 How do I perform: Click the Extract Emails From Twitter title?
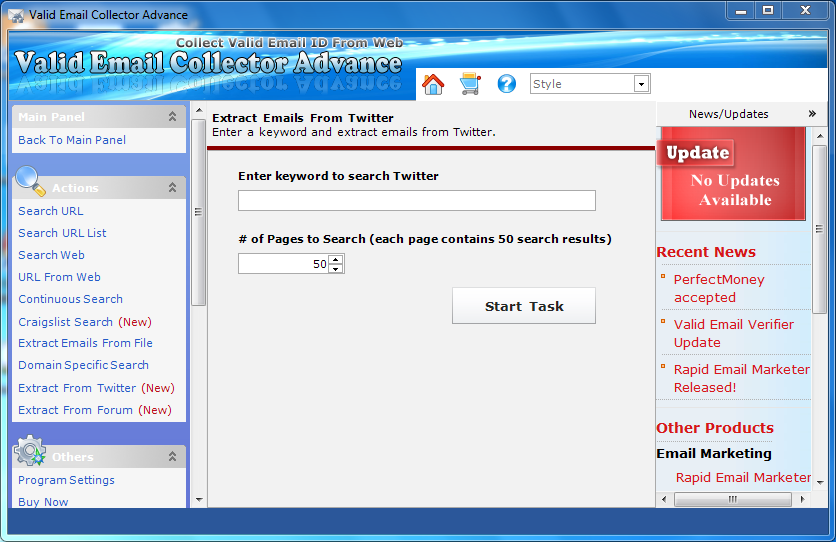tap(303, 118)
